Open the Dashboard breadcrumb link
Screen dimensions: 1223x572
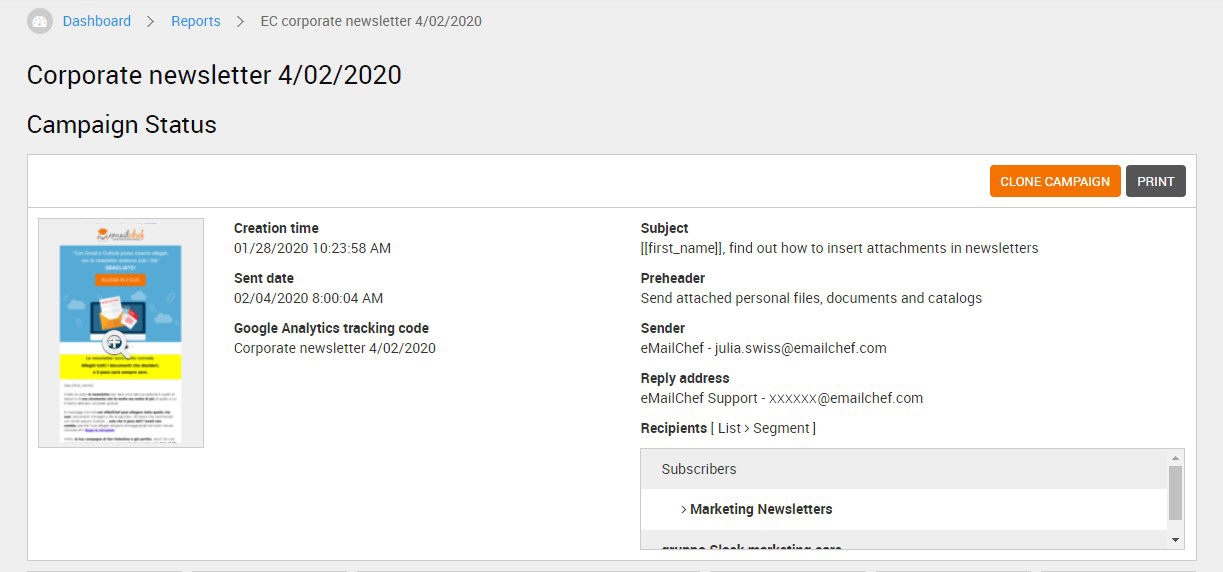click(97, 21)
